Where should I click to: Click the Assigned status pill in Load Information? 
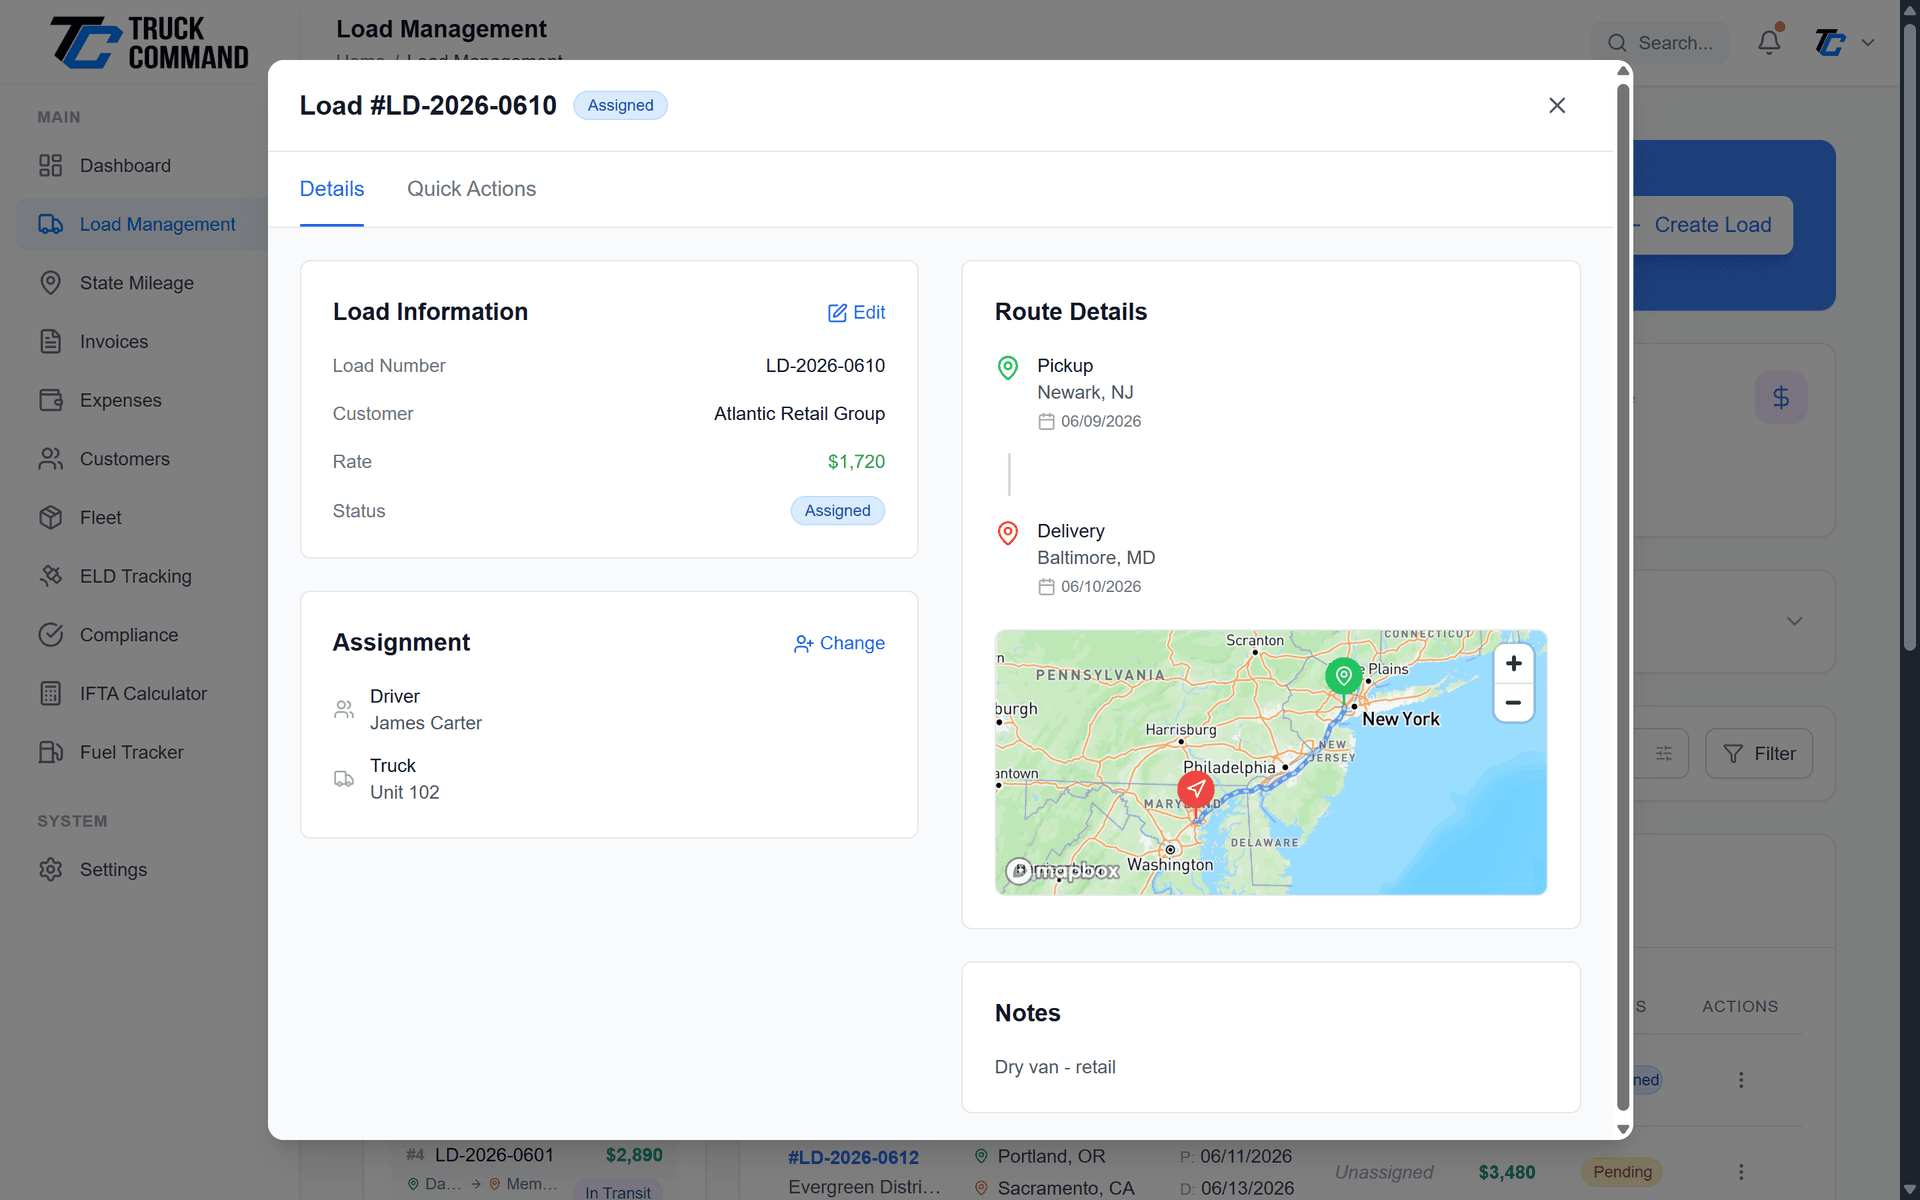[x=838, y=511]
